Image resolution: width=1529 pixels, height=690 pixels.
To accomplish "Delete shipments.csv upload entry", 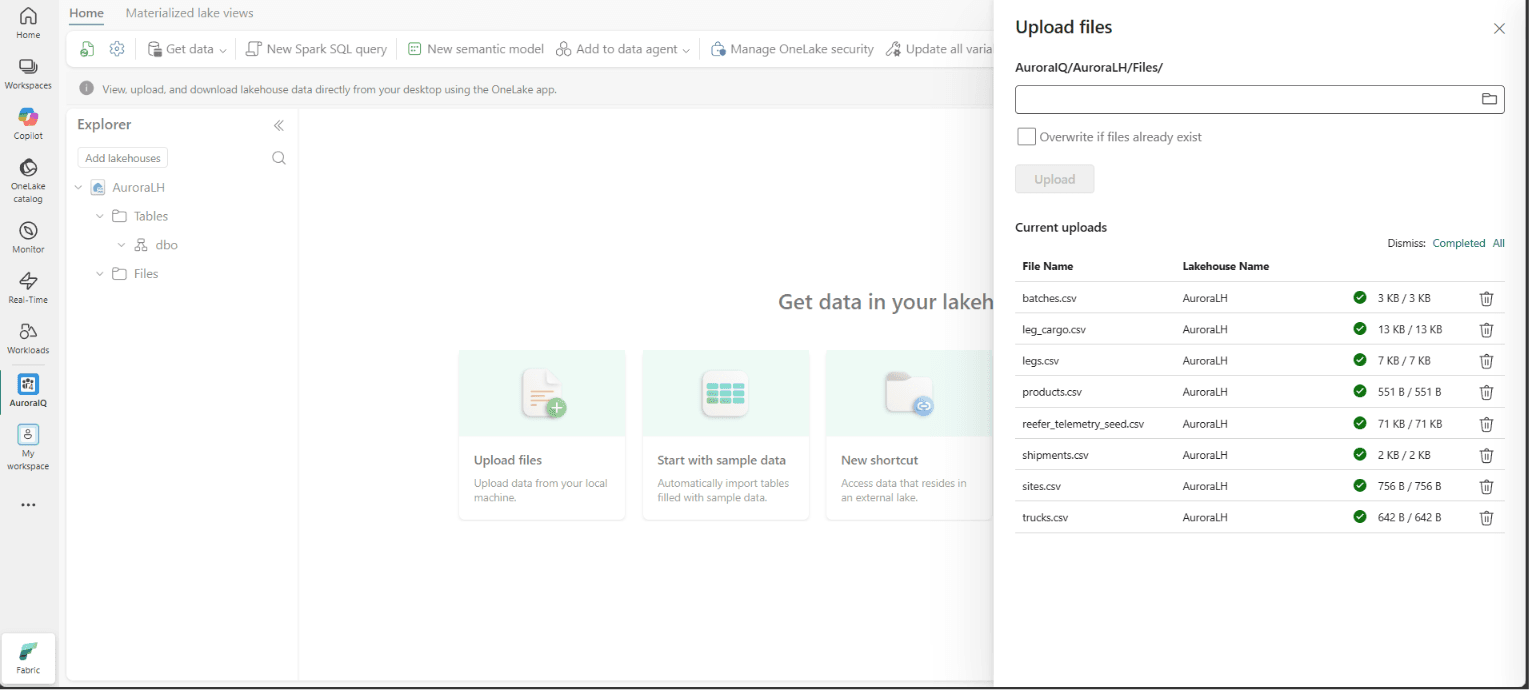I will pyautogui.click(x=1486, y=455).
